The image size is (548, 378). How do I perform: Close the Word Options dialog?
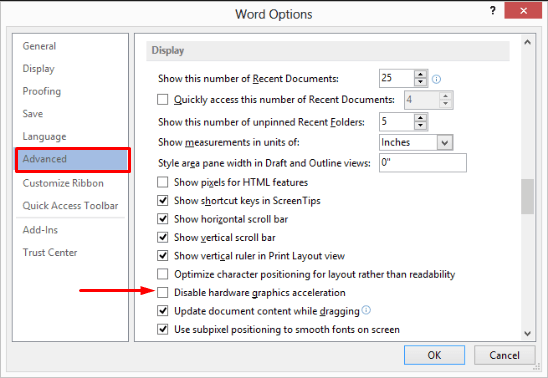pos(523,10)
